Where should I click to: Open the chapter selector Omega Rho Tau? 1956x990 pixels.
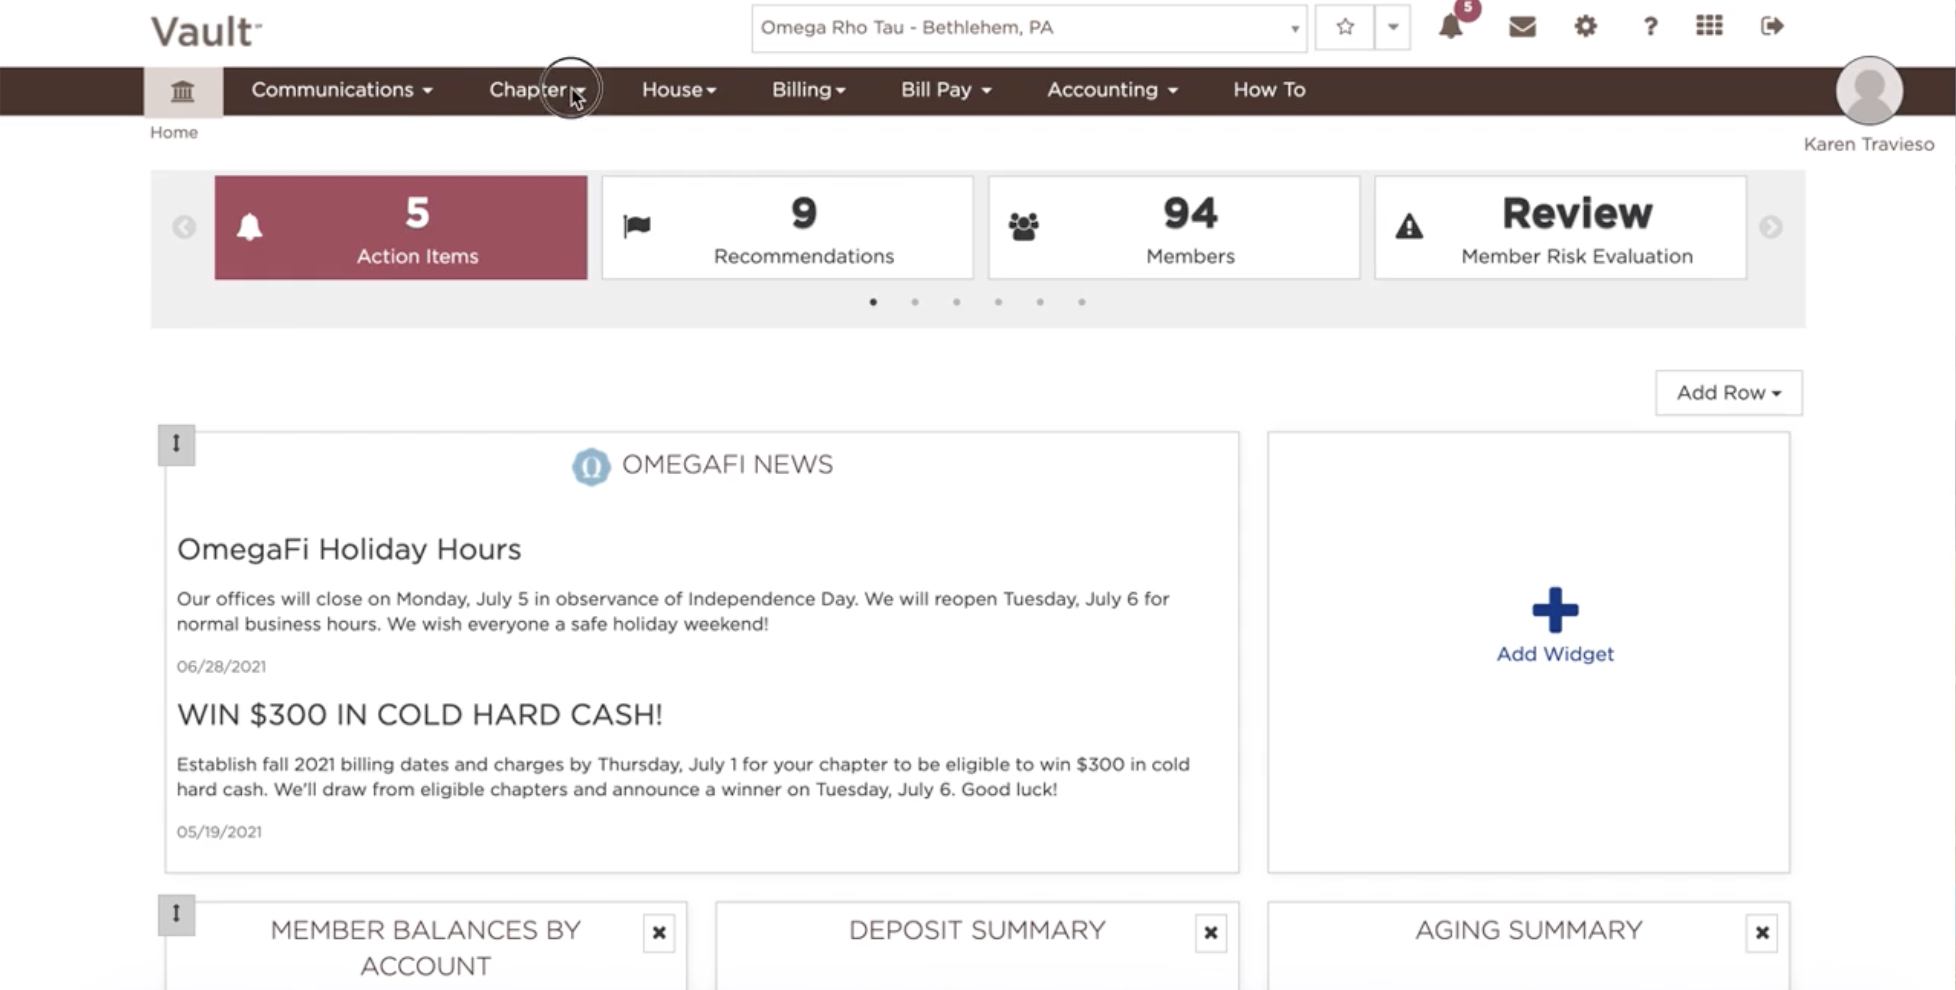(1030, 28)
